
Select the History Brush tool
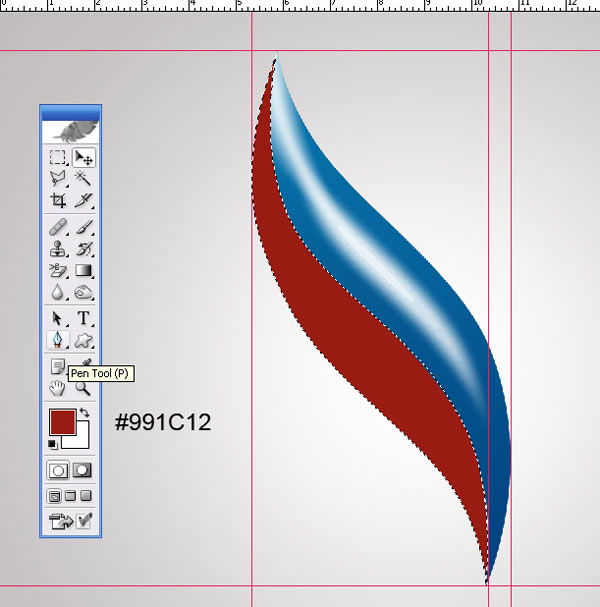point(83,249)
